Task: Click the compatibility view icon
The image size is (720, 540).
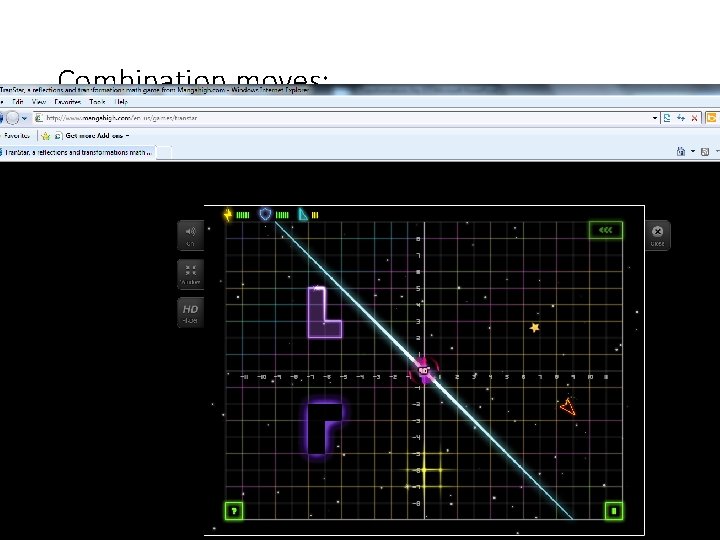Action: (667, 118)
